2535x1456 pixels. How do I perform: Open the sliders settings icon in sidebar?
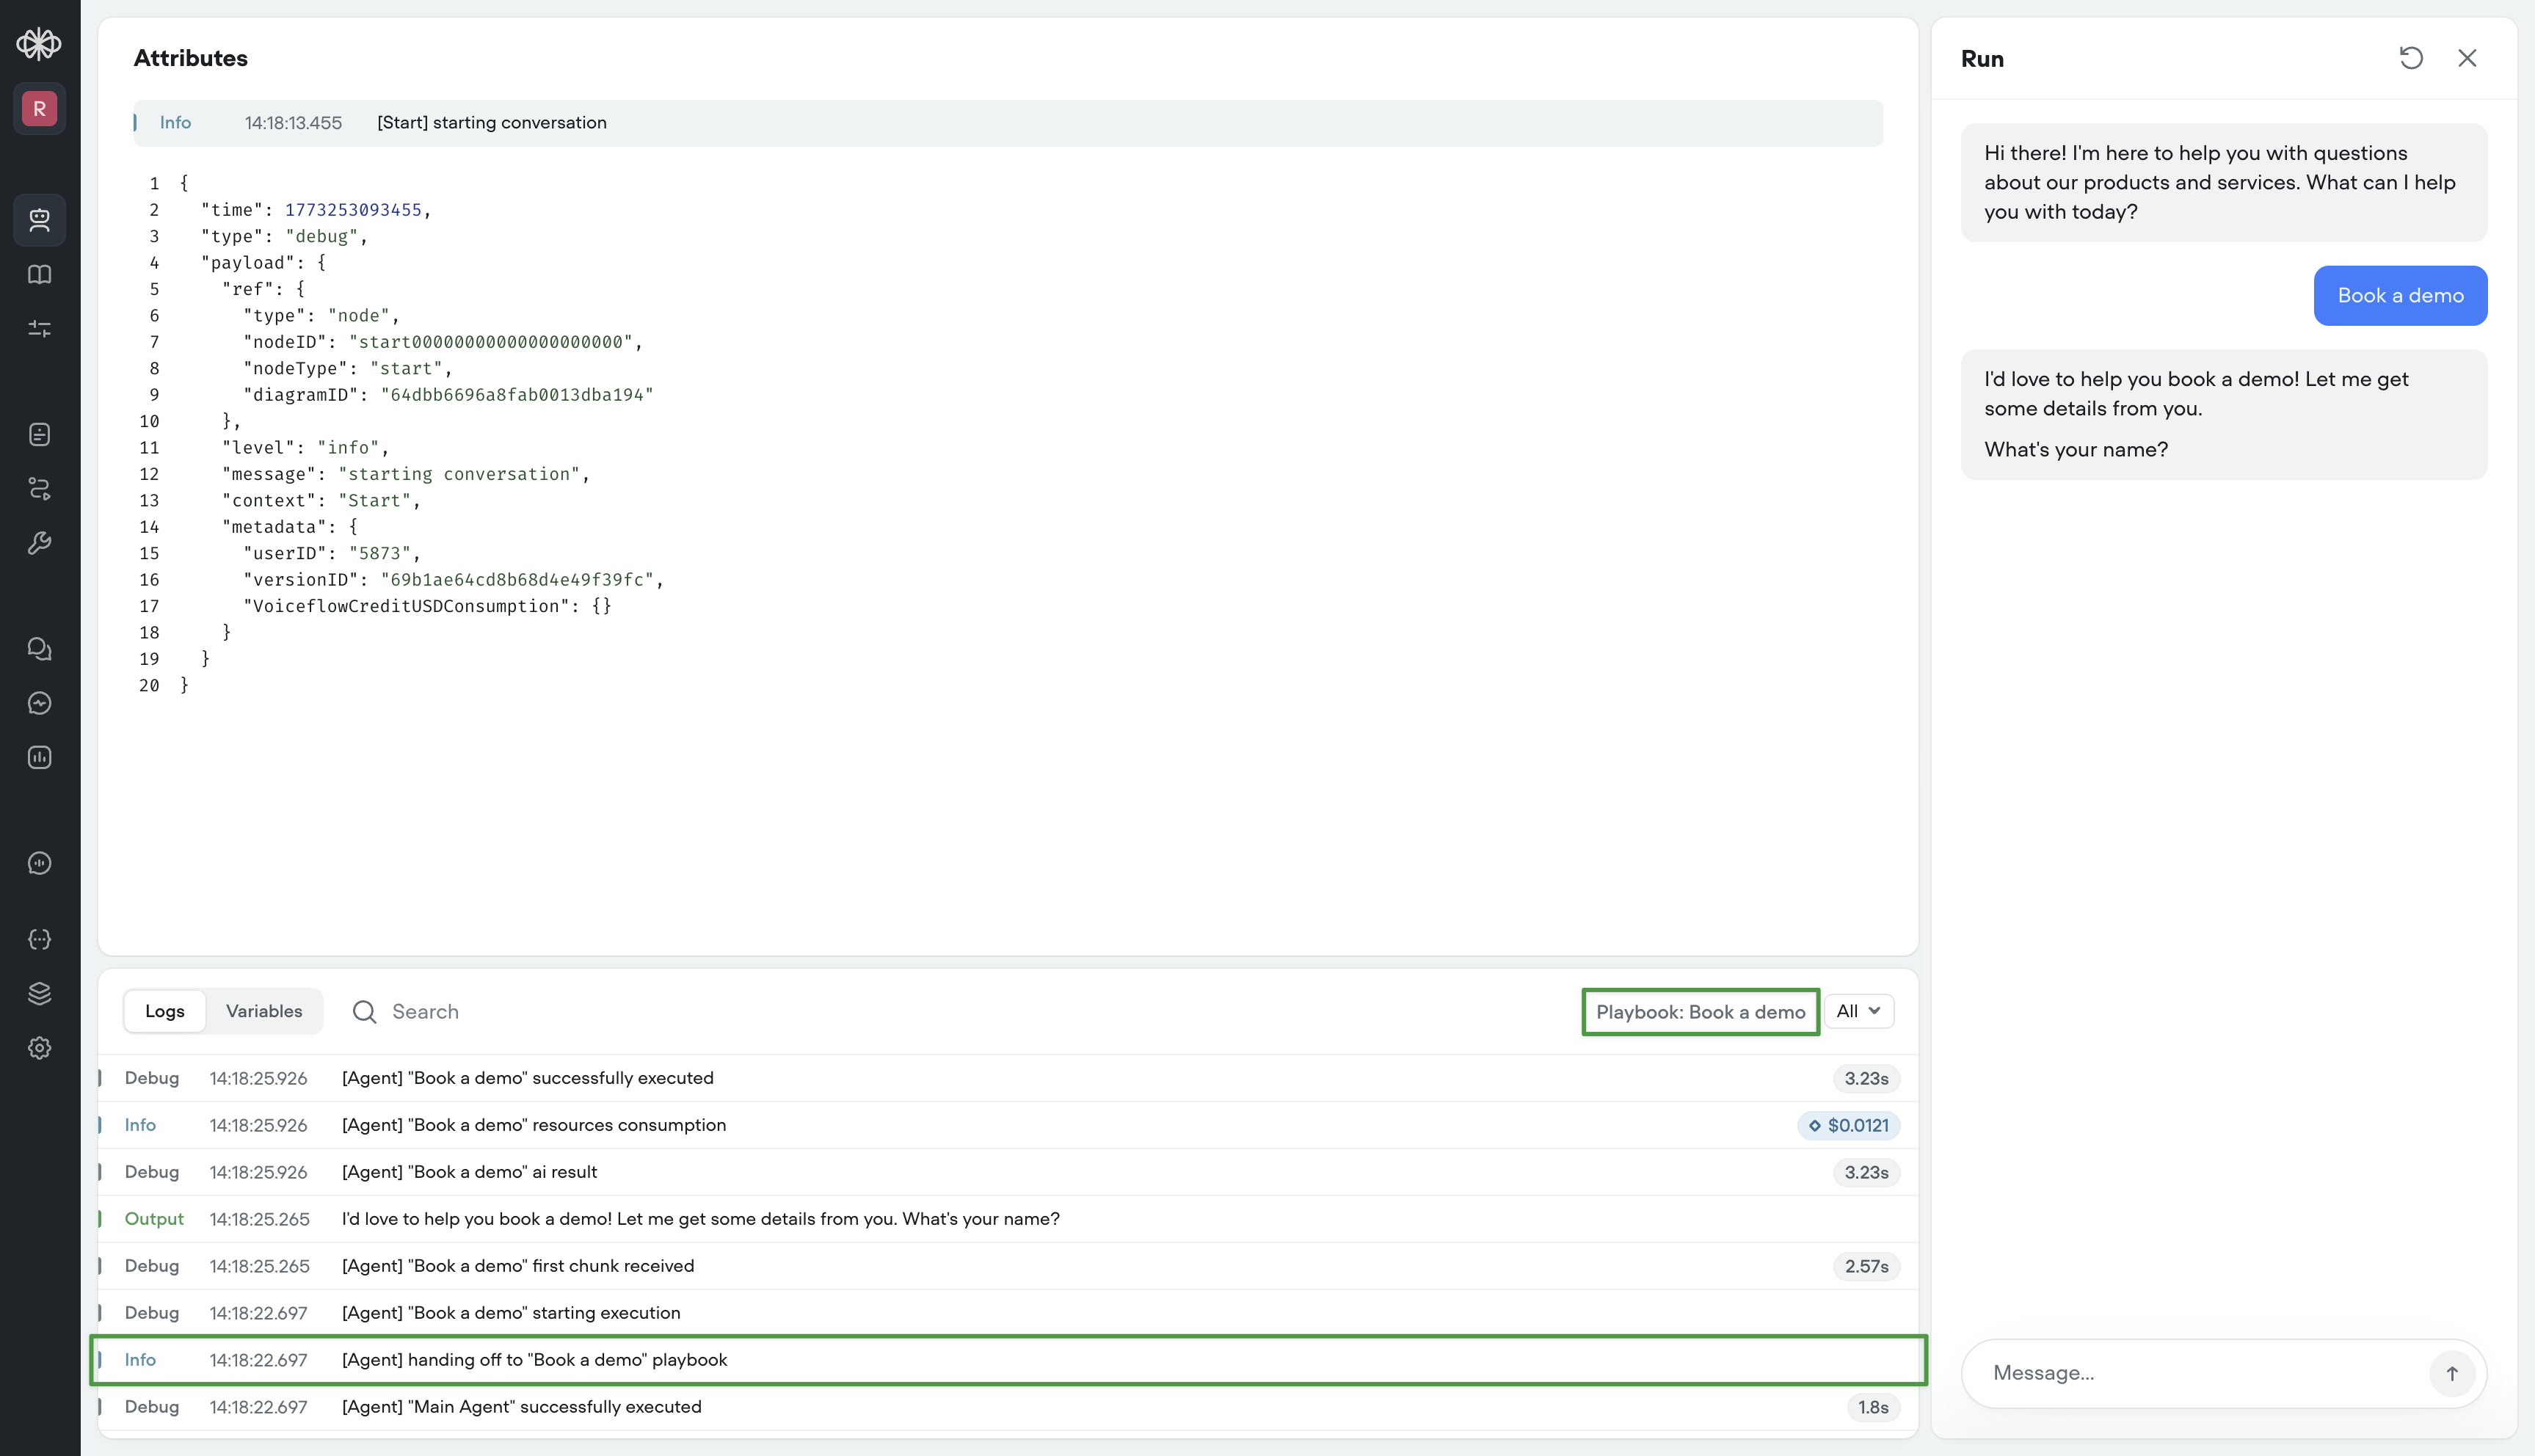coord(39,329)
